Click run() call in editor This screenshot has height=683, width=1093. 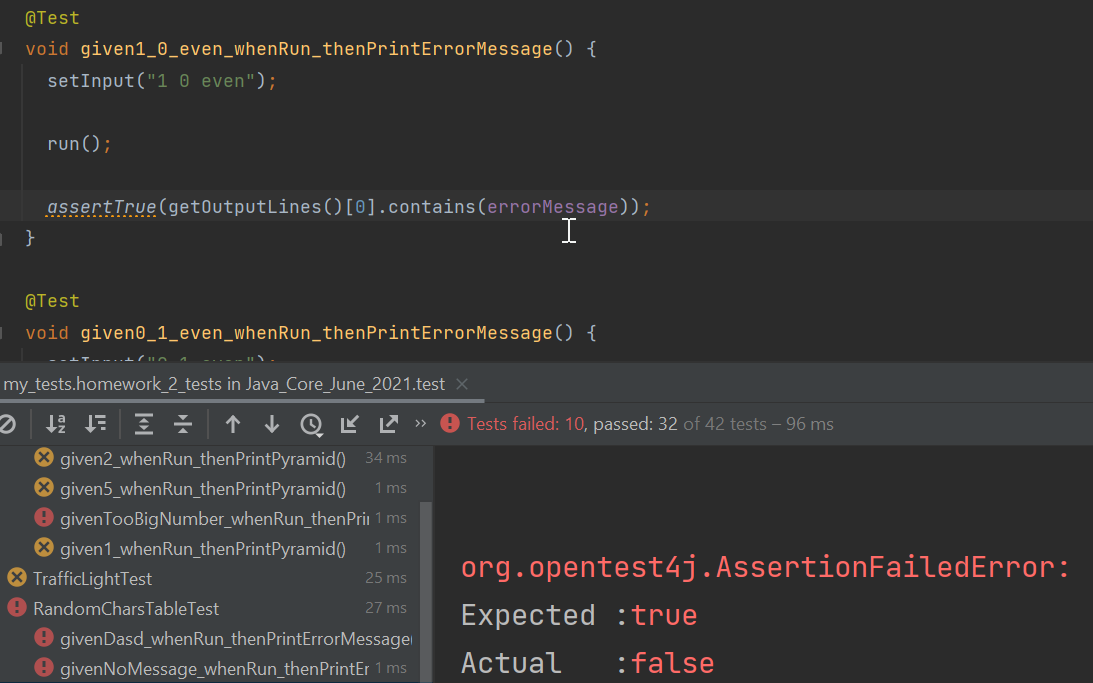79,144
